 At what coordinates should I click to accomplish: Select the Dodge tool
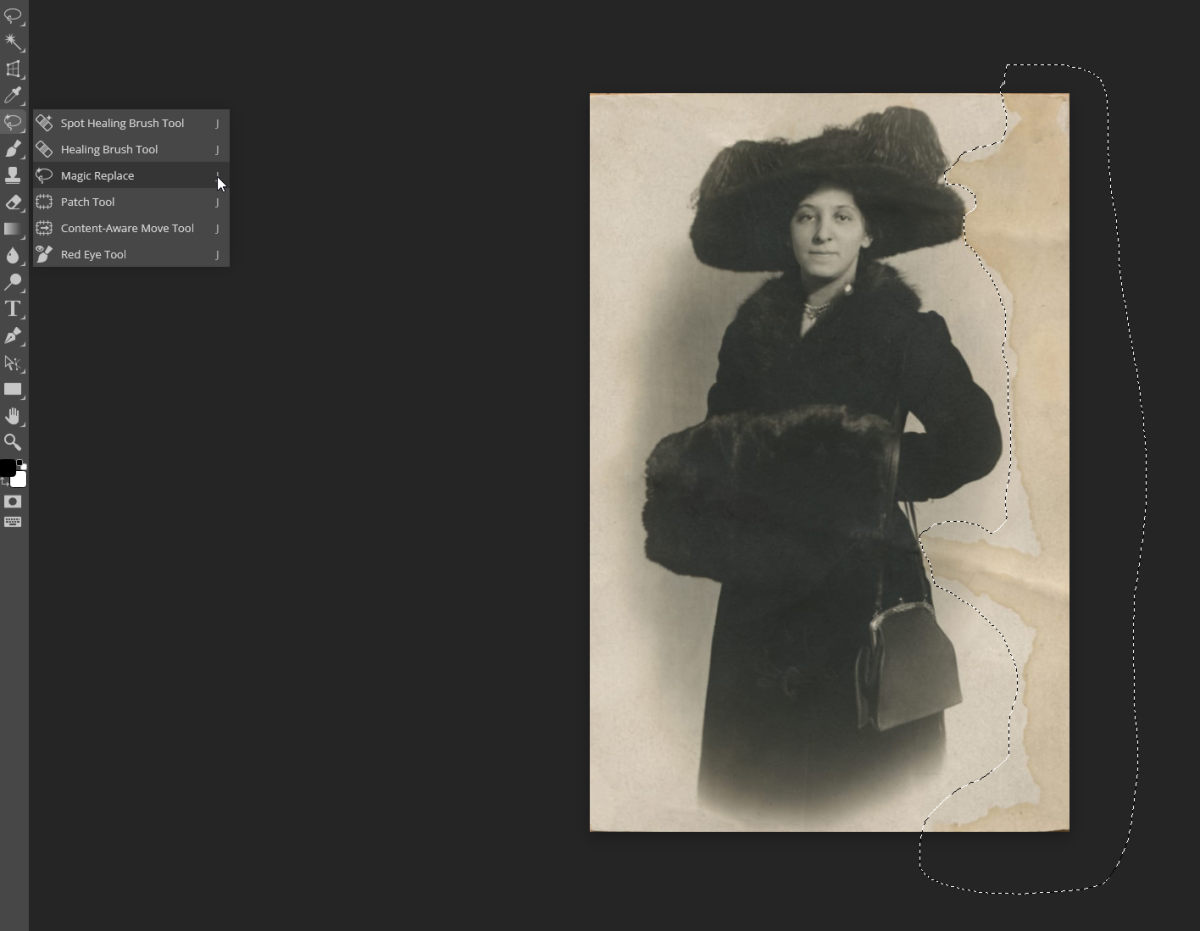coord(13,282)
